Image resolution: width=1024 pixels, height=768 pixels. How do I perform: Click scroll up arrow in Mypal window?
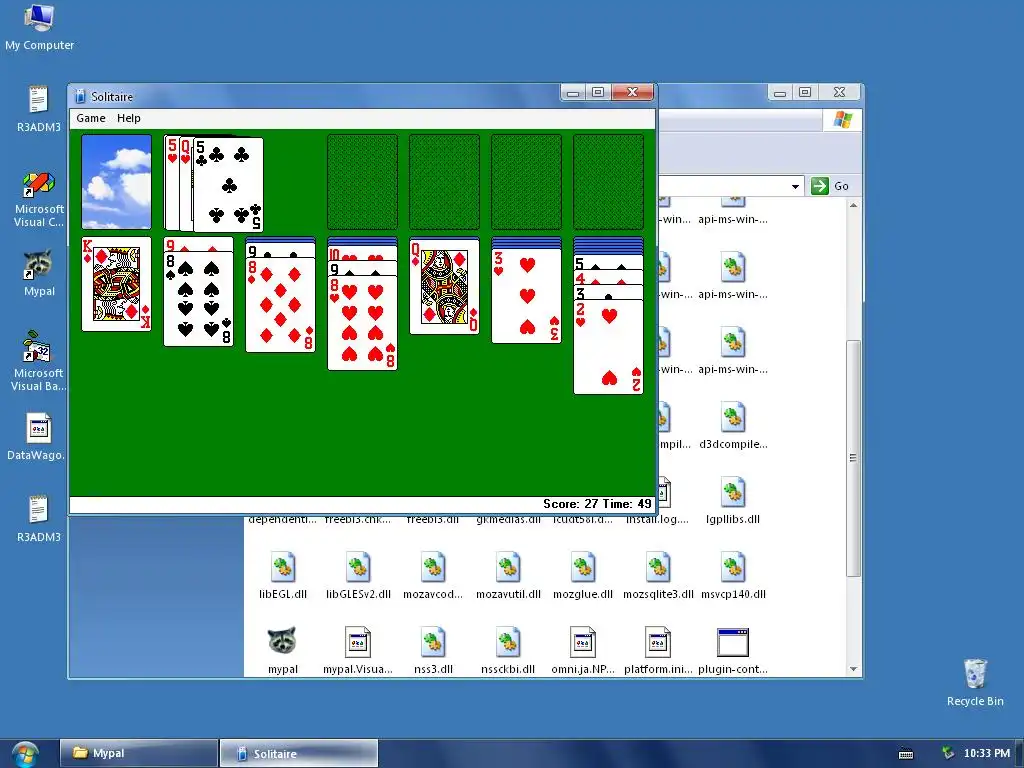pos(853,205)
